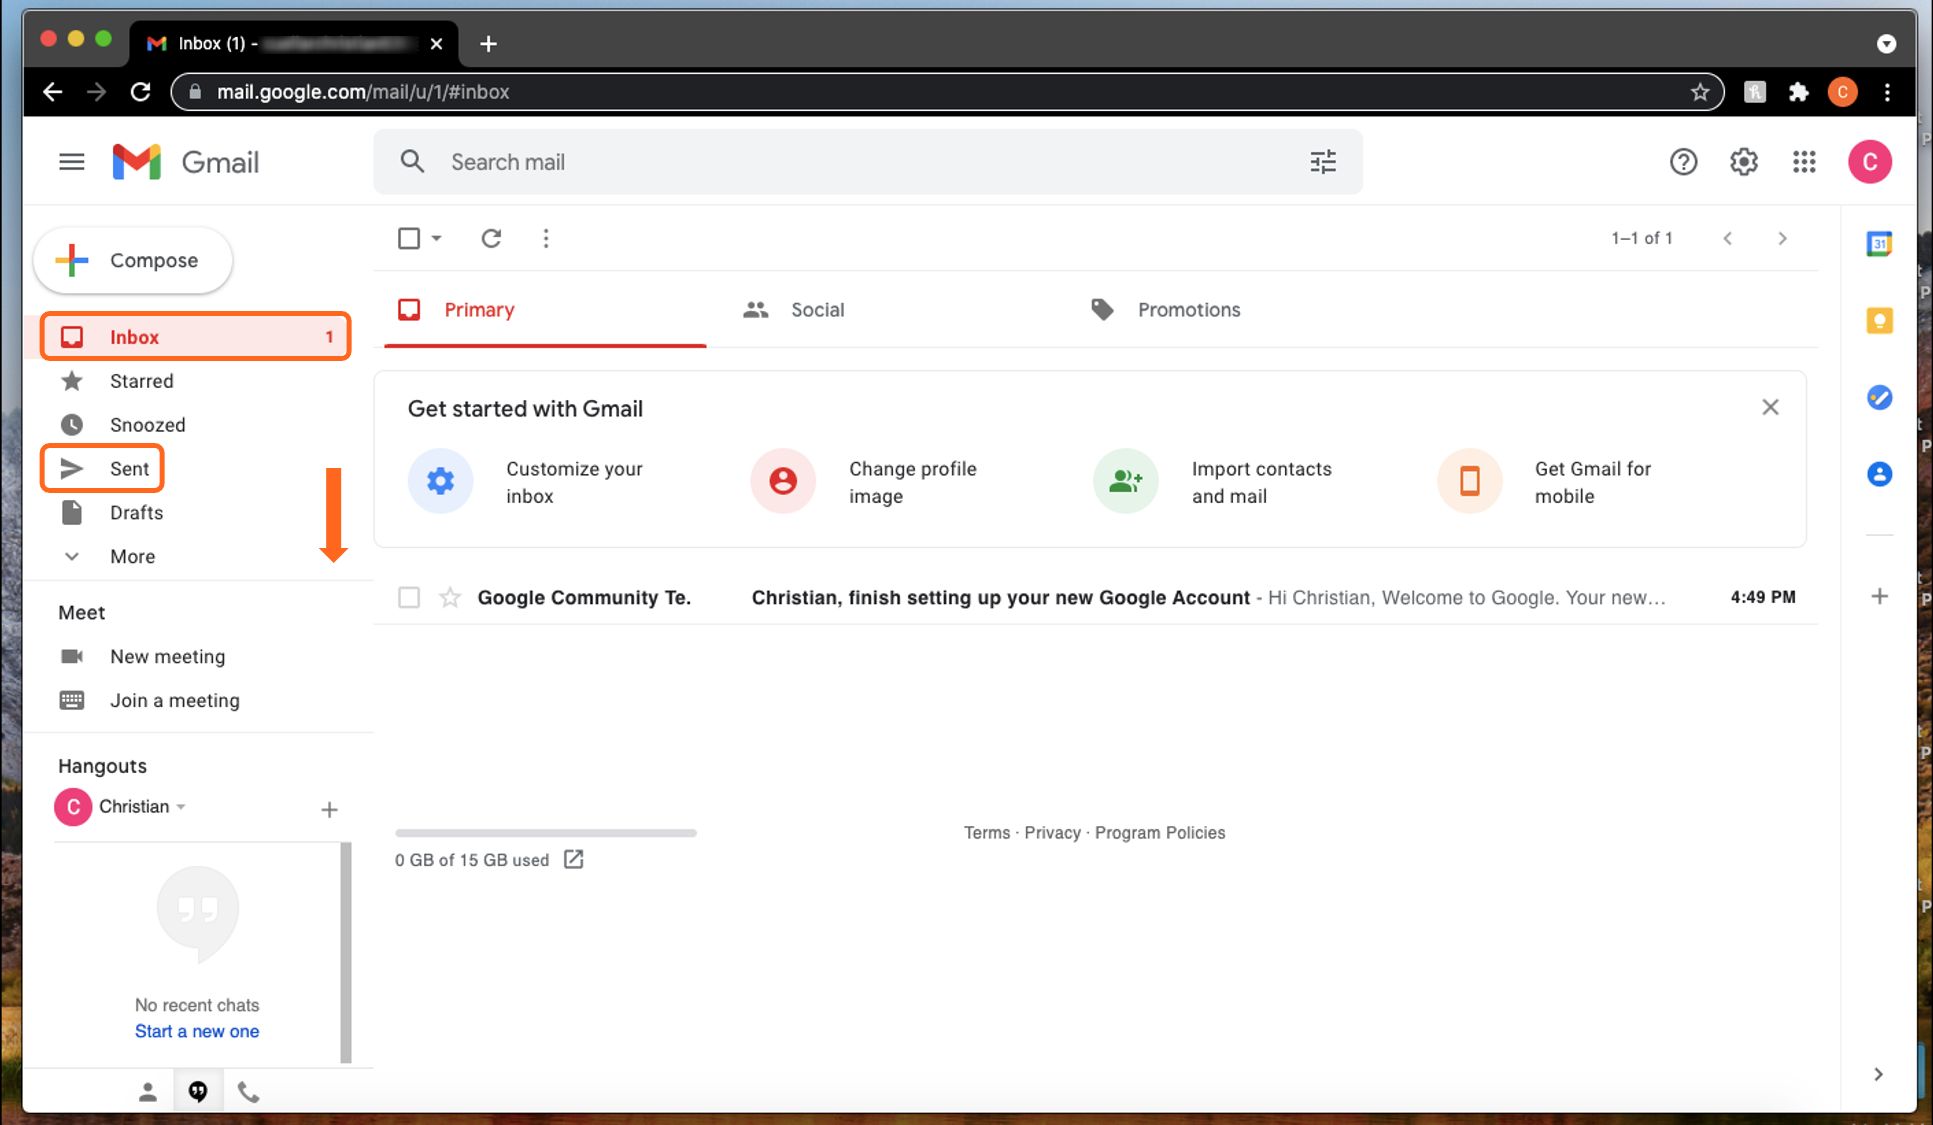Image resolution: width=1933 pixels, height=1125 pixels.
Task: Bookmark this page star icon
Action: (x=1700, y=92)
